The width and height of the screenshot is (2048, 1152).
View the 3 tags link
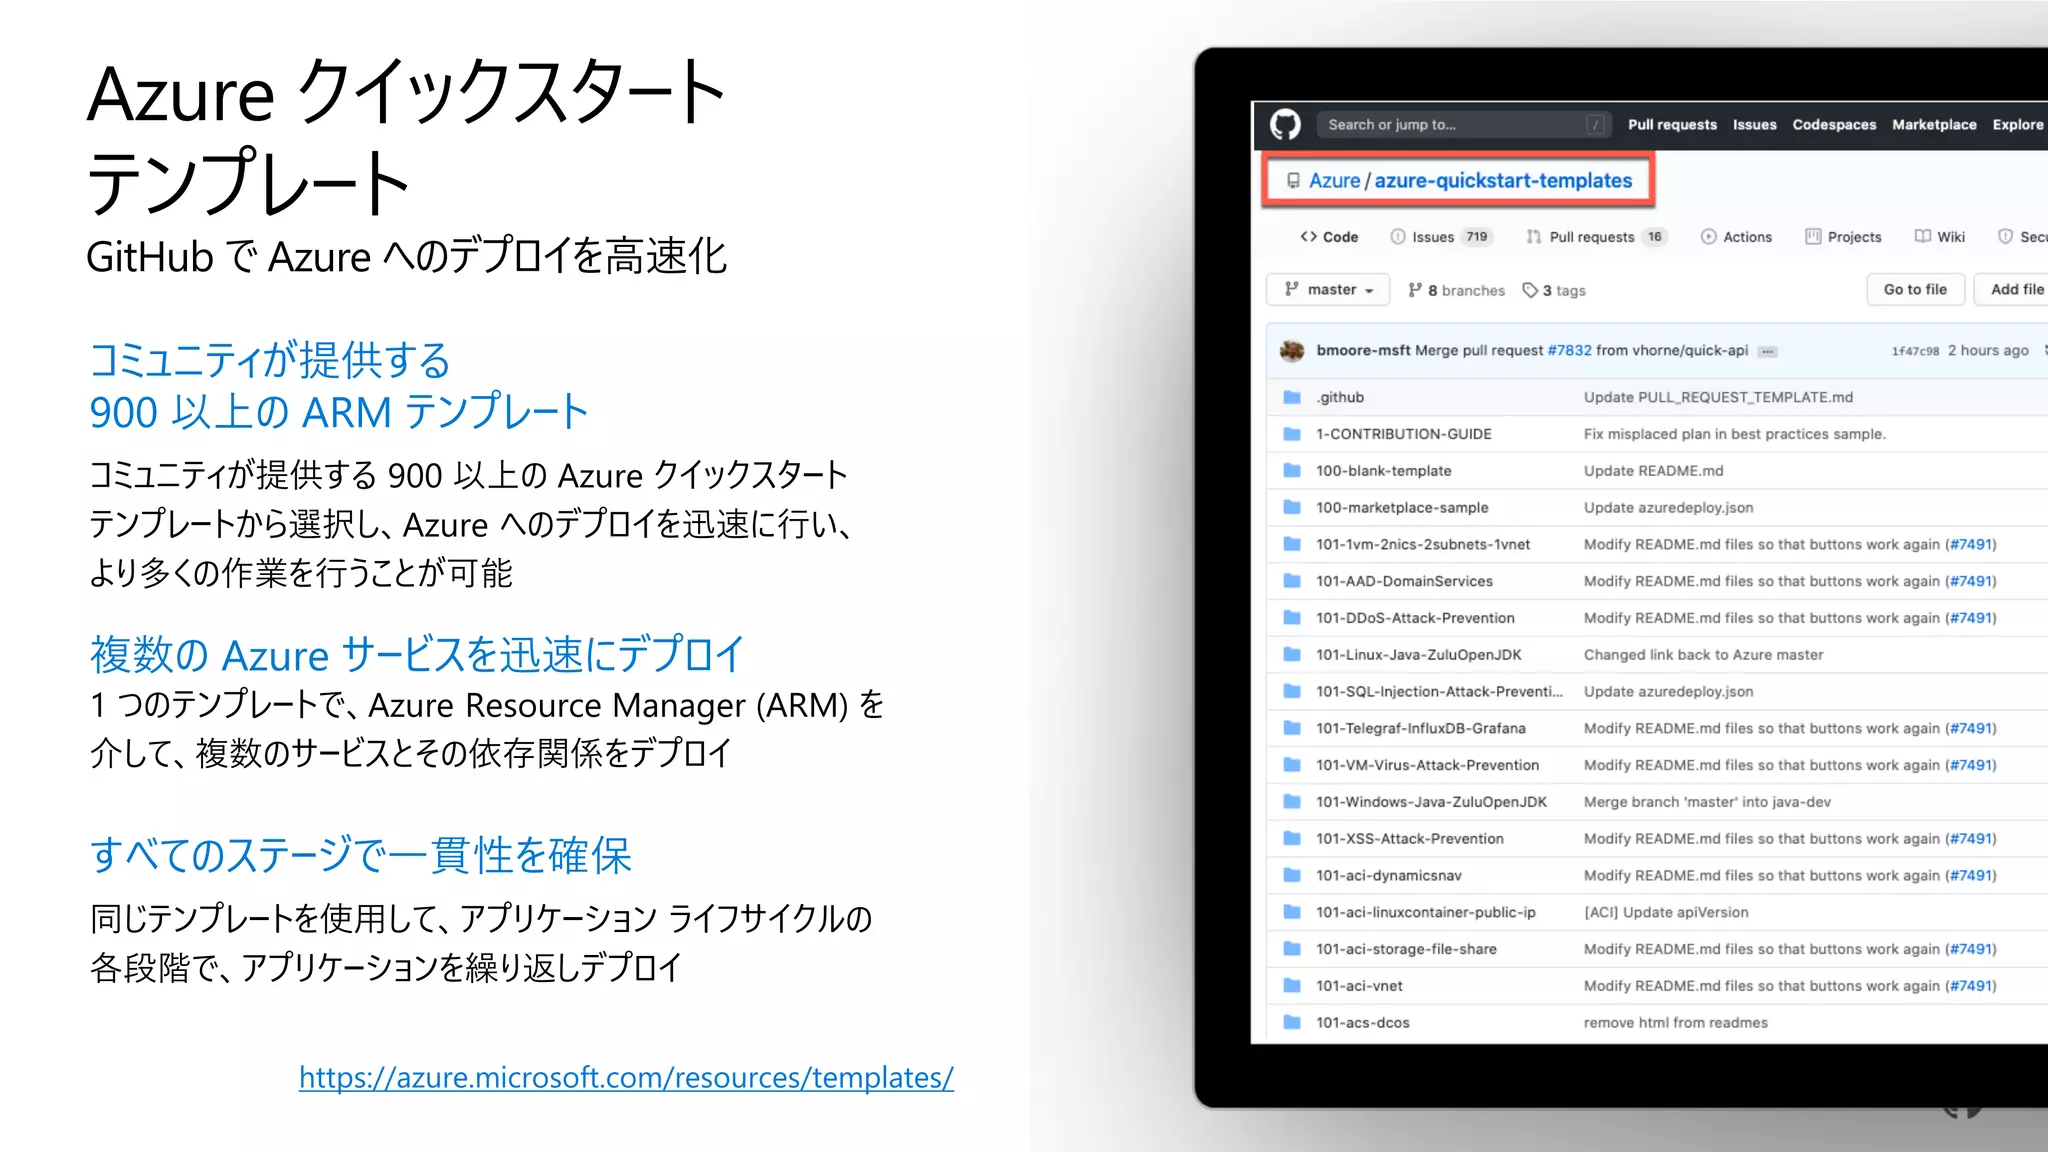(x=1554, y=291)
